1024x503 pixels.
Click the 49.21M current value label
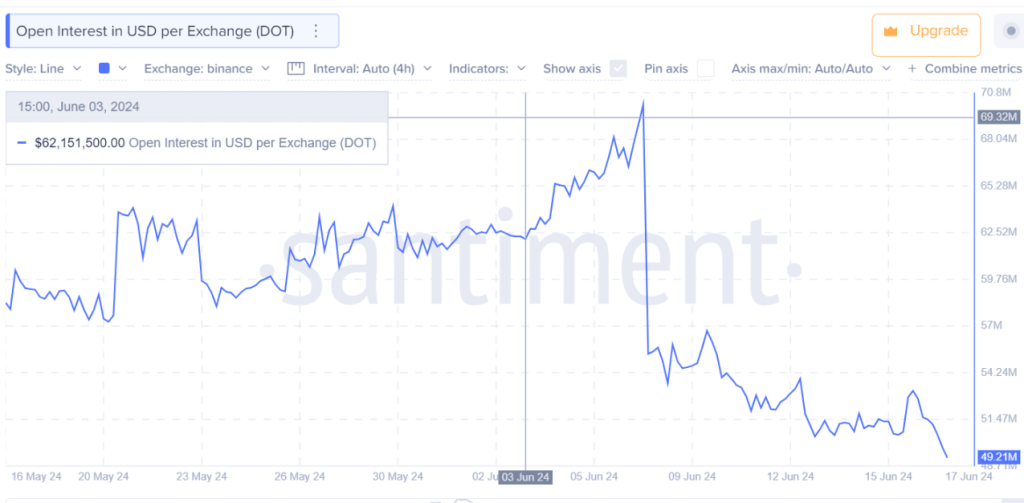pos(999,456)
